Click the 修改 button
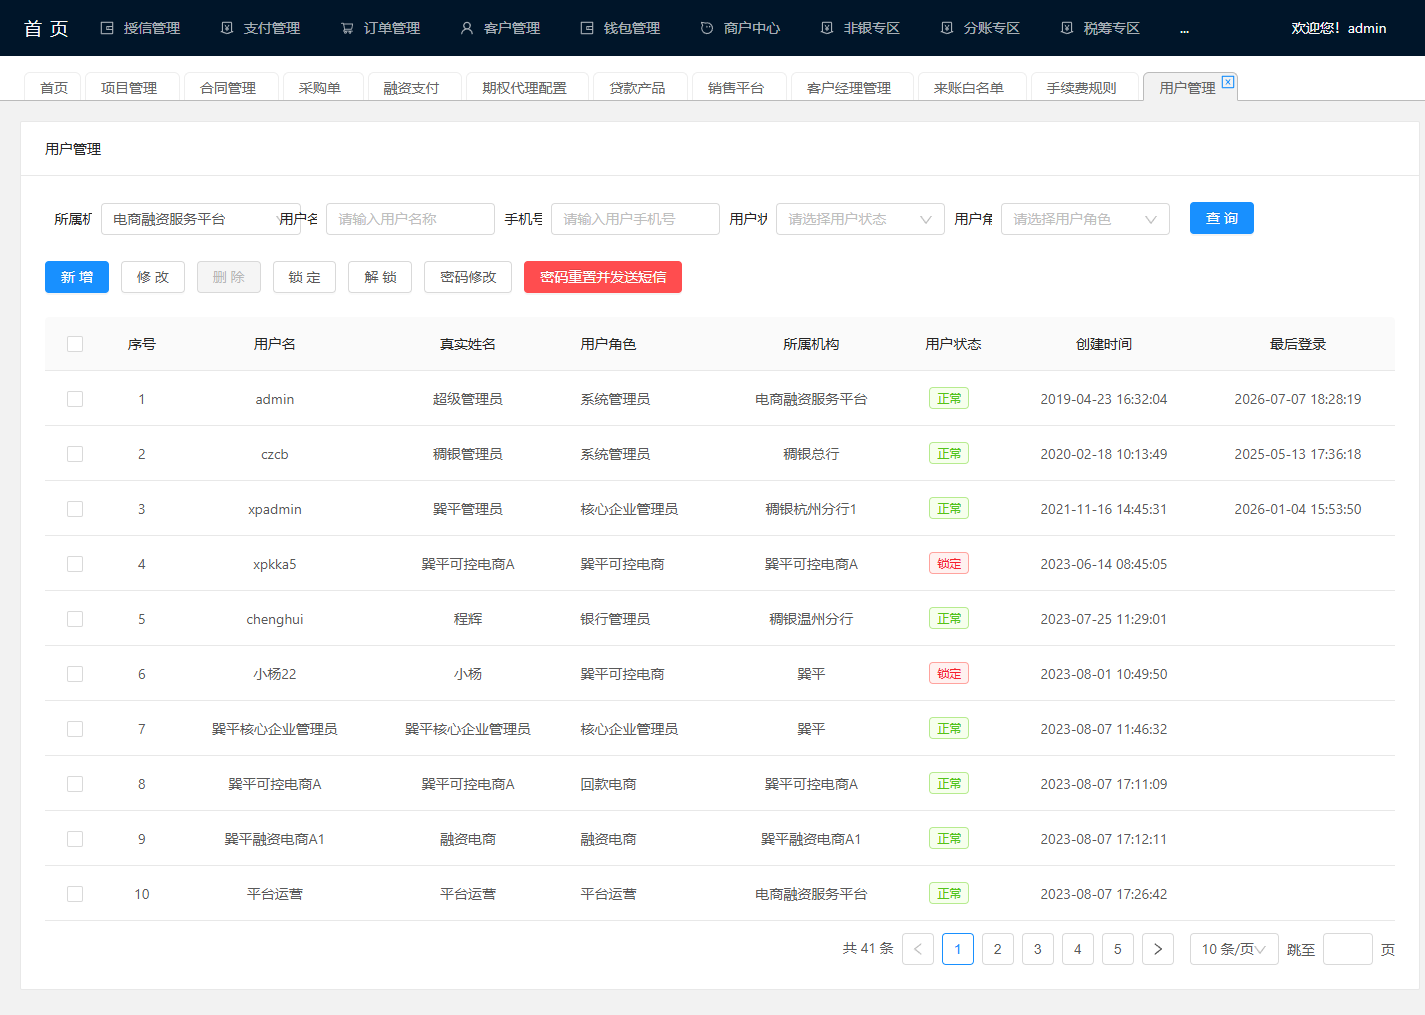Image resolution: width=1425 pixels, height=1015 pixels. [x=153, y=277]
